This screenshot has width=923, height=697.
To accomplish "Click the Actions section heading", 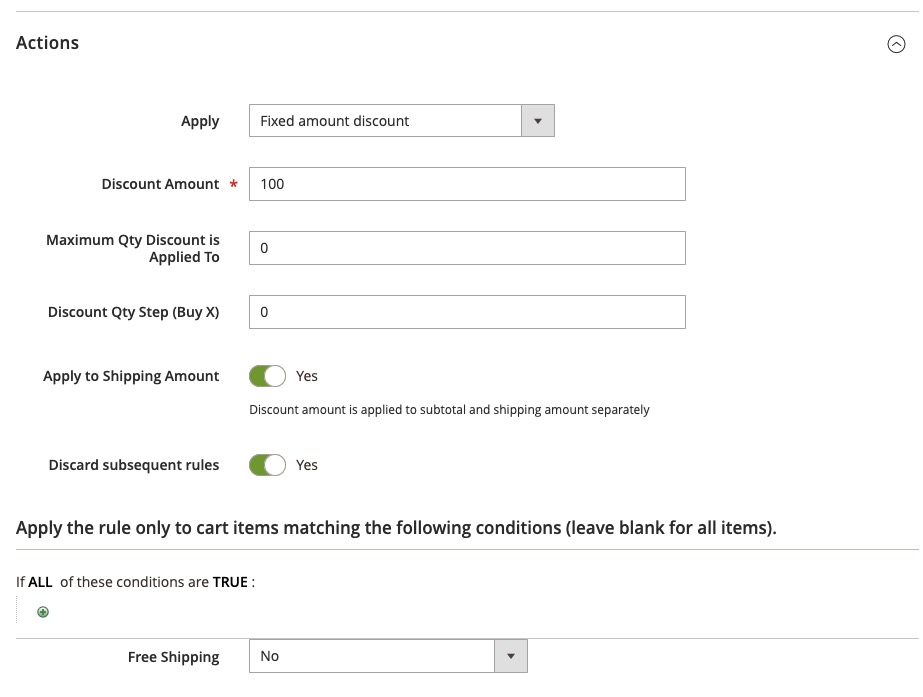I will (47, 43).
